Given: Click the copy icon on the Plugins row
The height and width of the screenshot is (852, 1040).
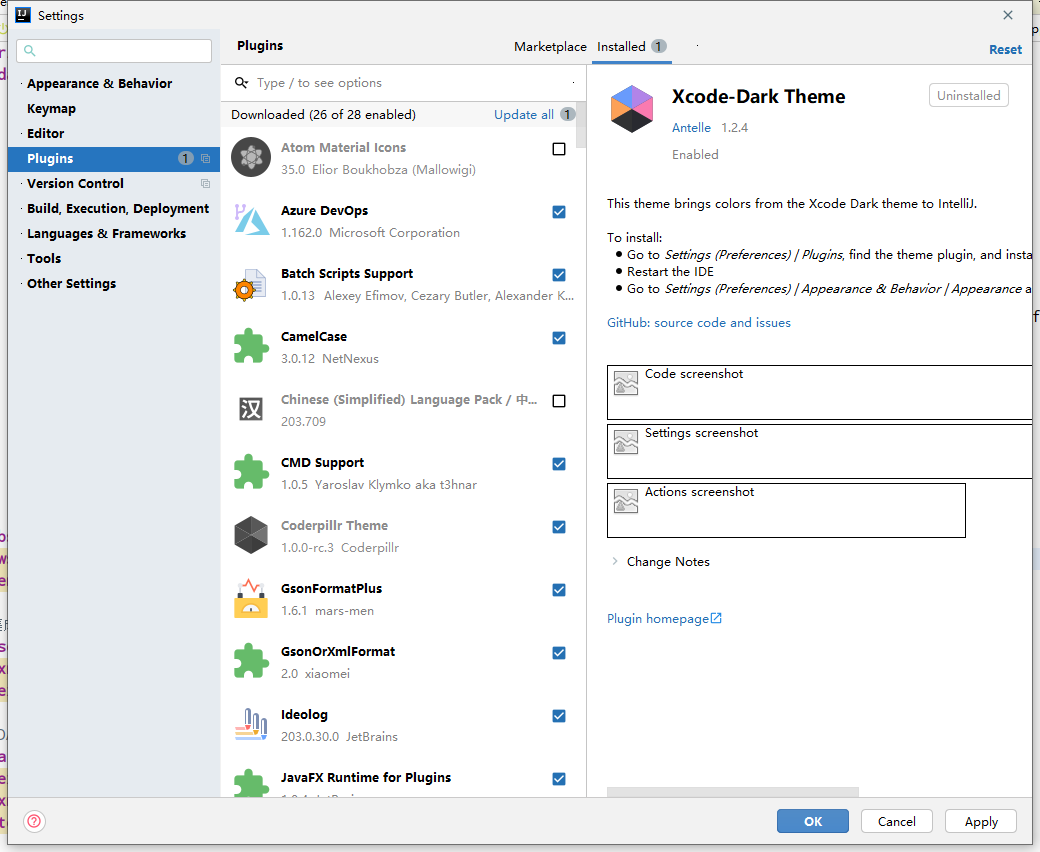Looking at the screenshot, I should coord(206,158).
